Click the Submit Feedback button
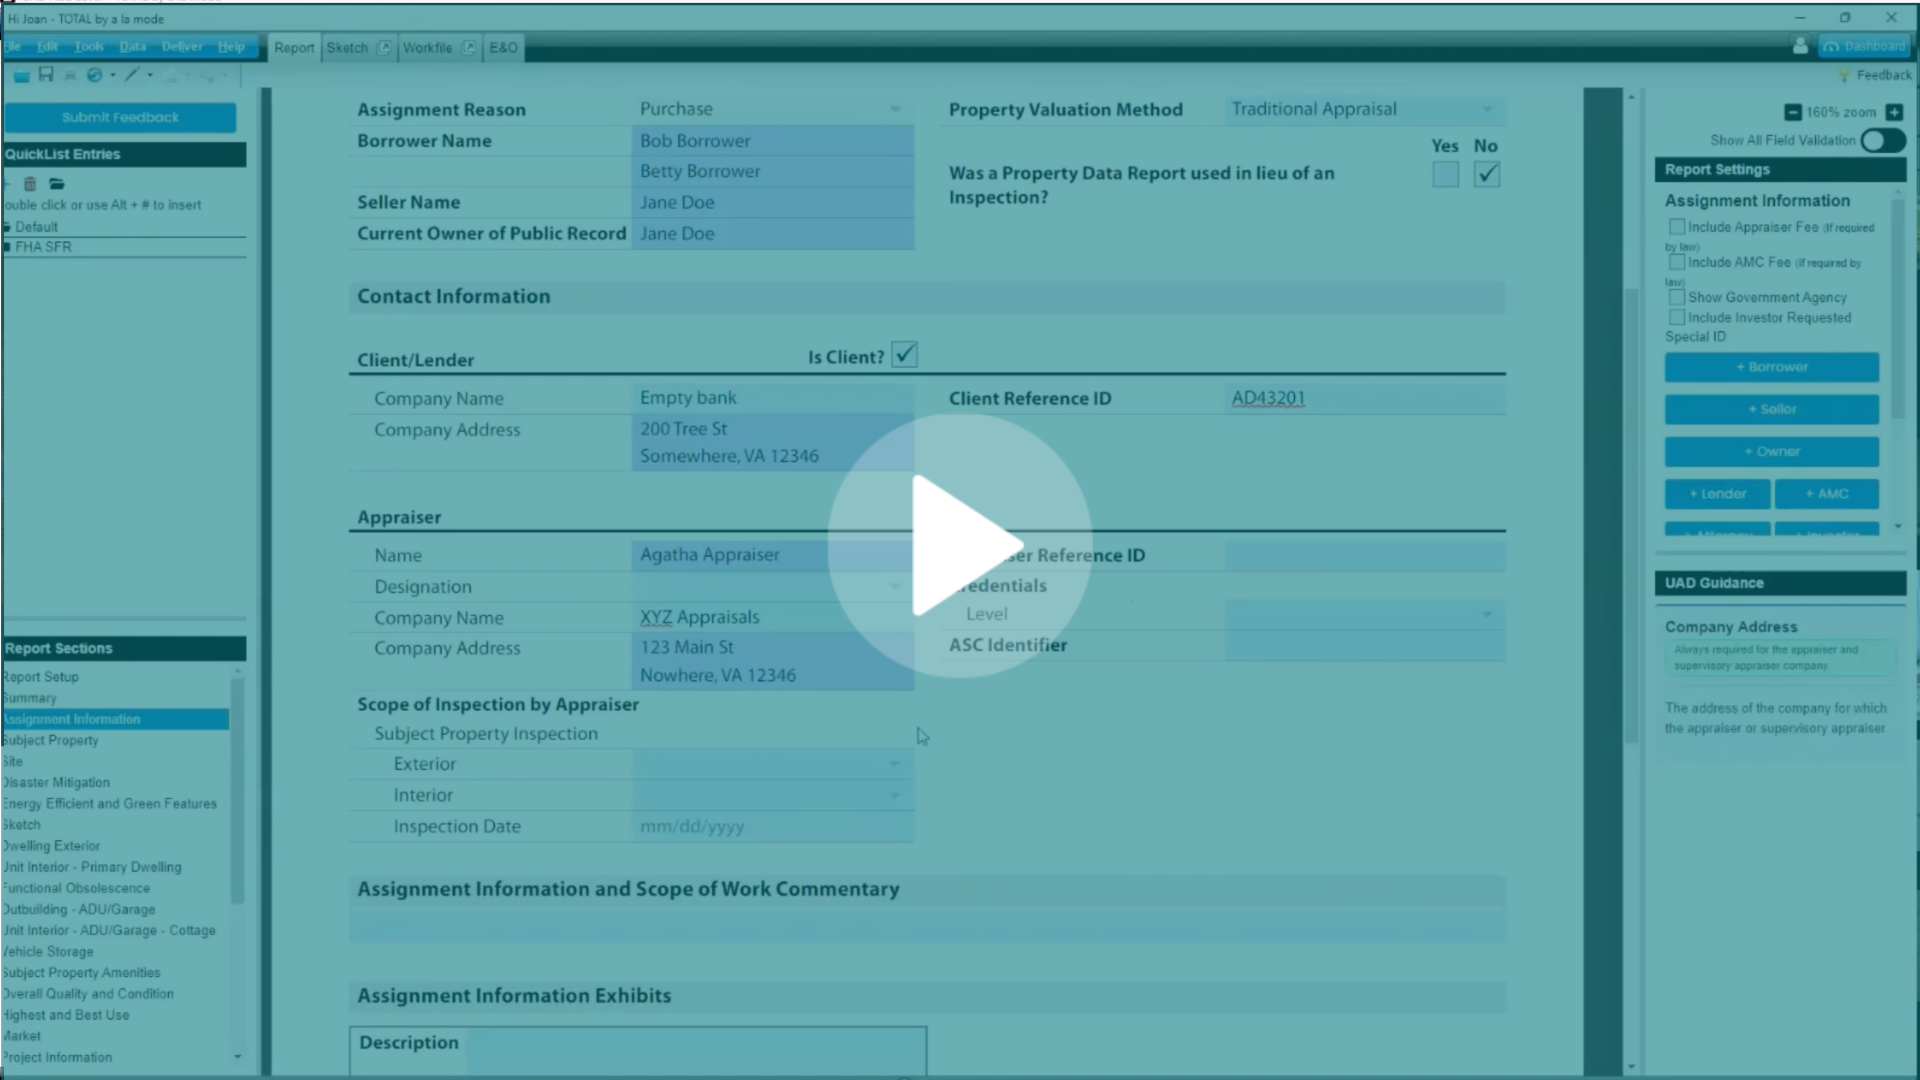The image size is (1920, 1080). [x=120, y=117]
